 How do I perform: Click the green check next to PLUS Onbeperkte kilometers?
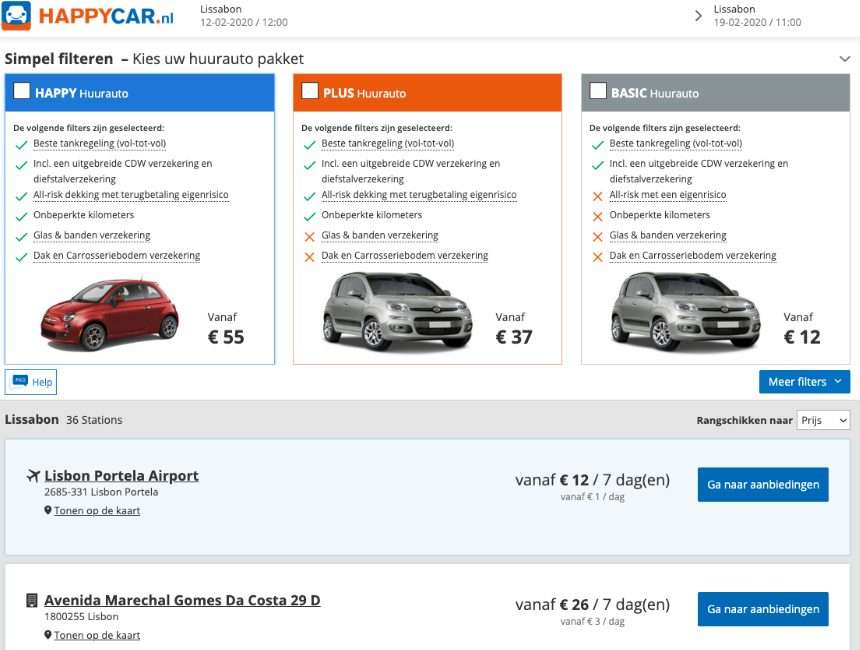[309, 217]
